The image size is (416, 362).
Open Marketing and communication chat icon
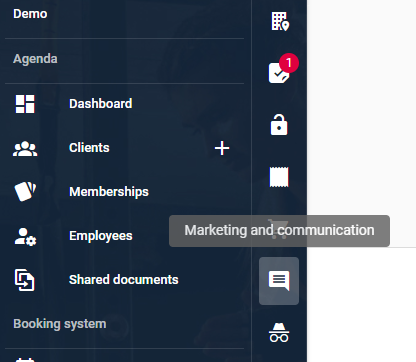[279, 281]
